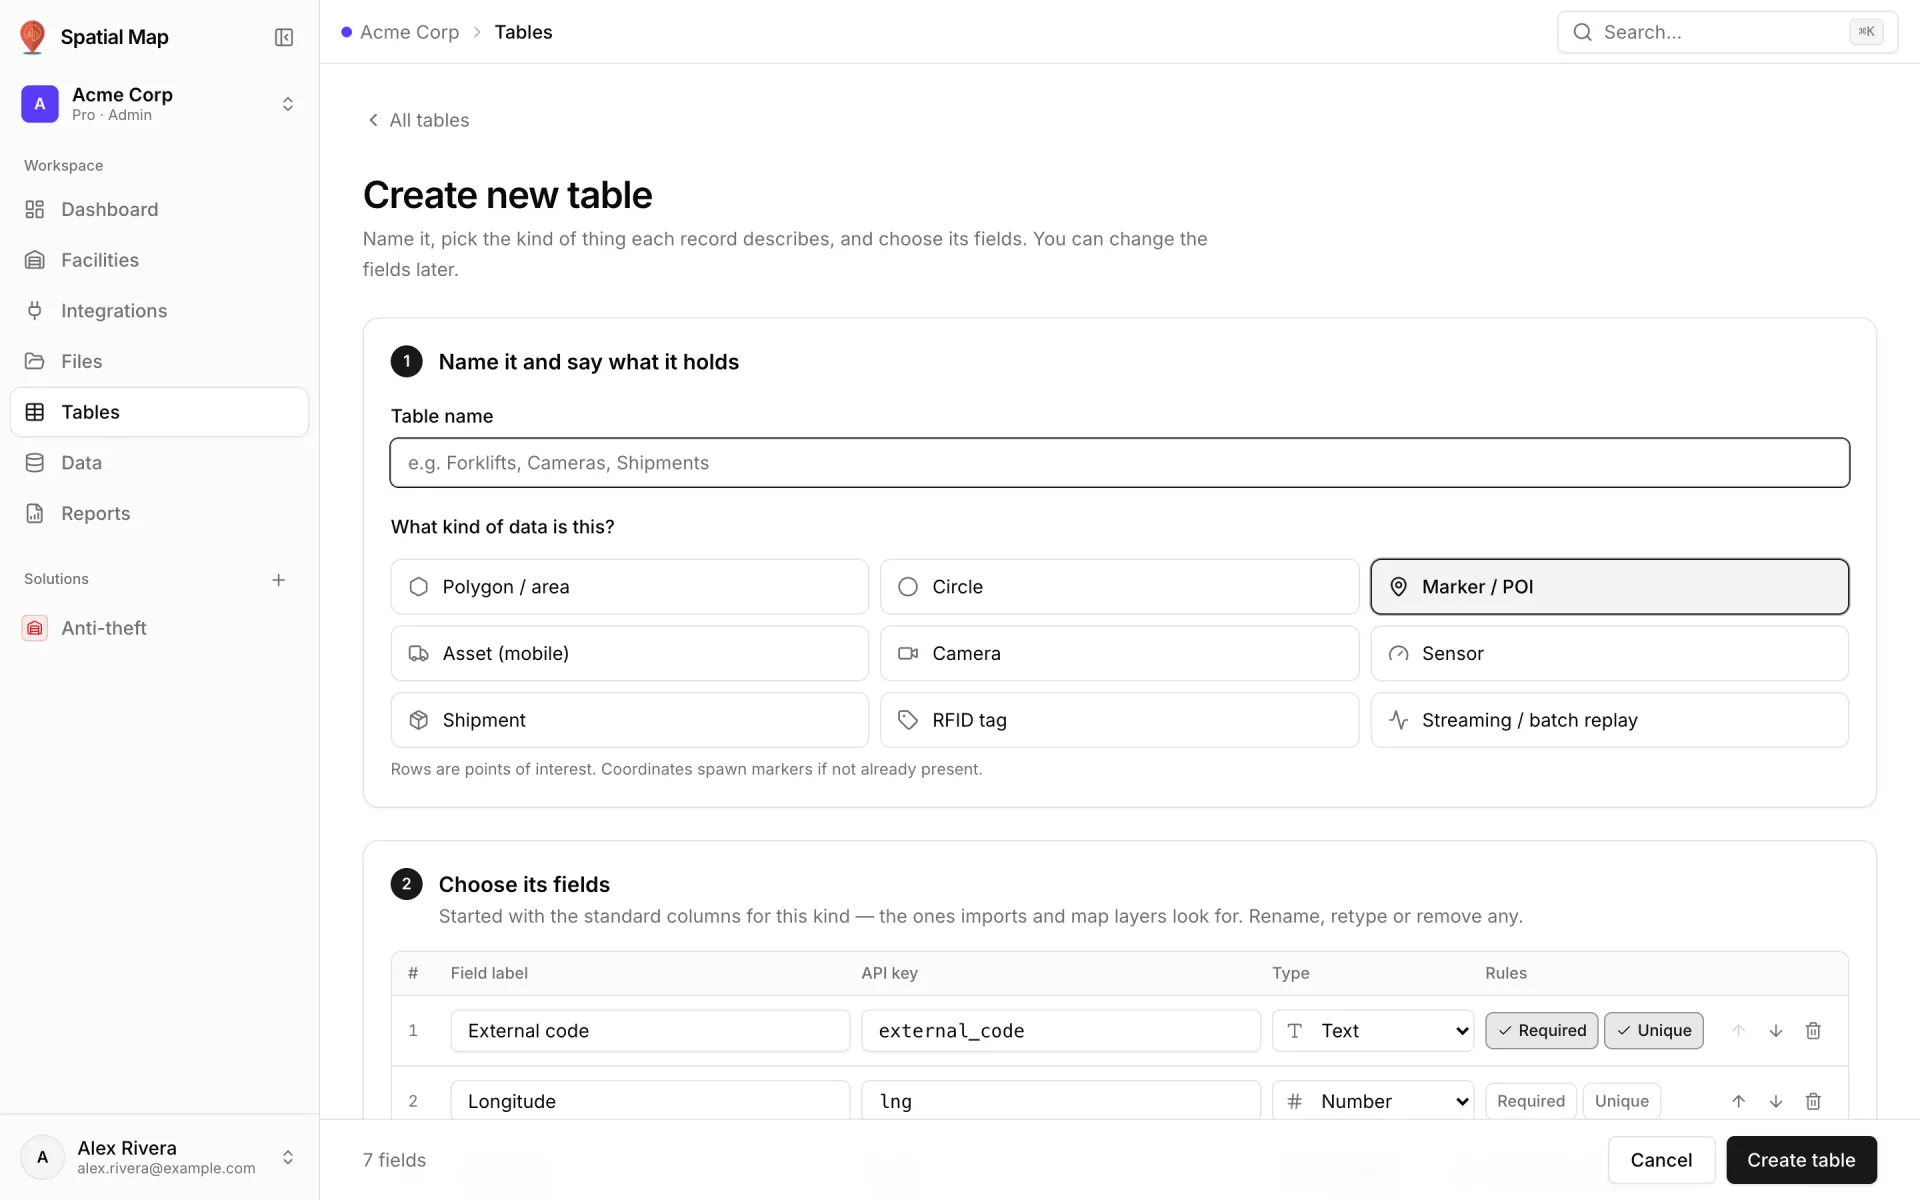Choose RFID tag data kind

click(1119, 720)
